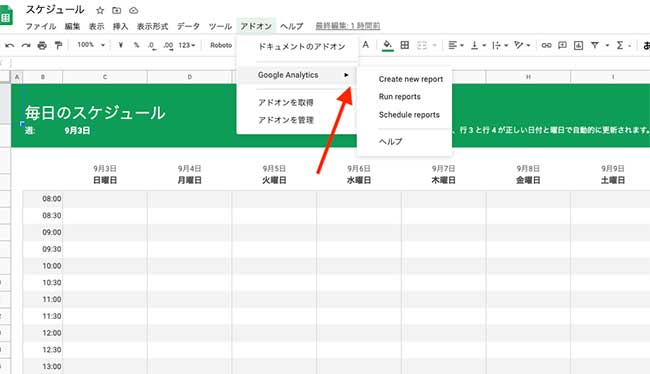Open the 表示形式 menu
Image resolution: width=650 pixels, height=374 pixels.
152,26
